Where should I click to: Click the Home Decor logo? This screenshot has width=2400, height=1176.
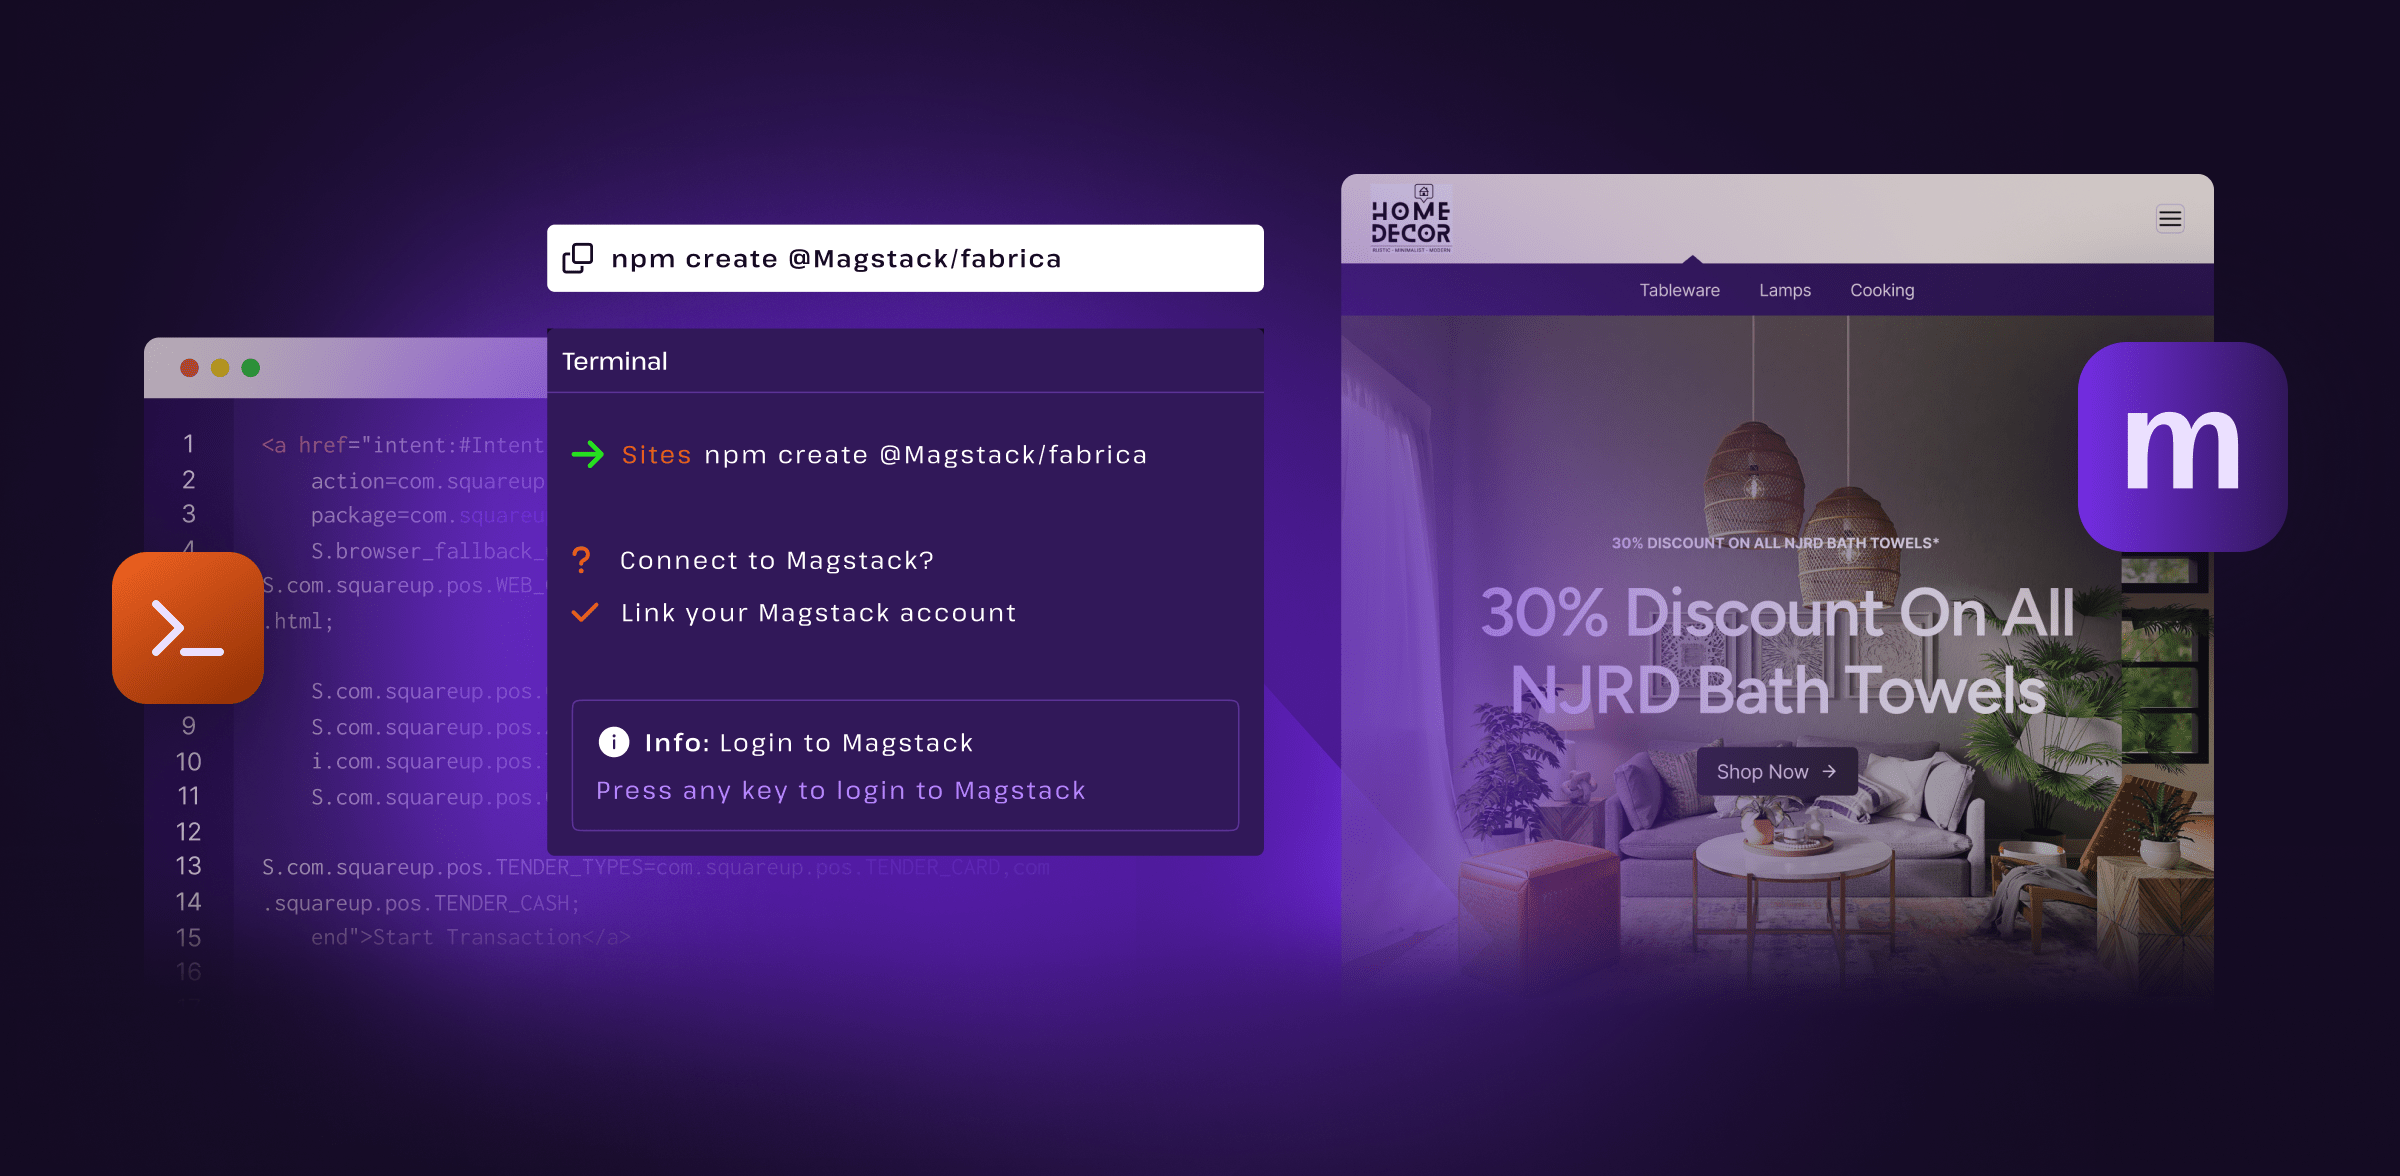coord(1411,220)
